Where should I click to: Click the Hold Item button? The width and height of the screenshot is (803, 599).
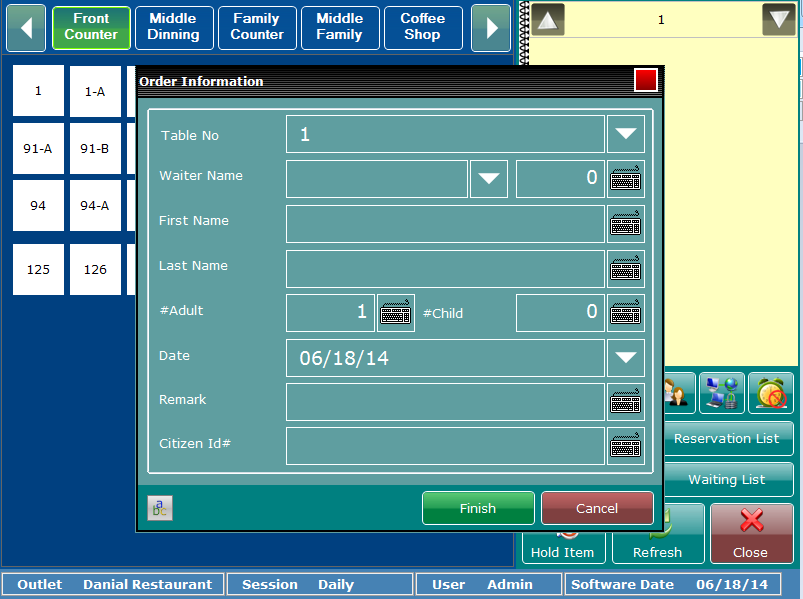[x=563, y=548]
